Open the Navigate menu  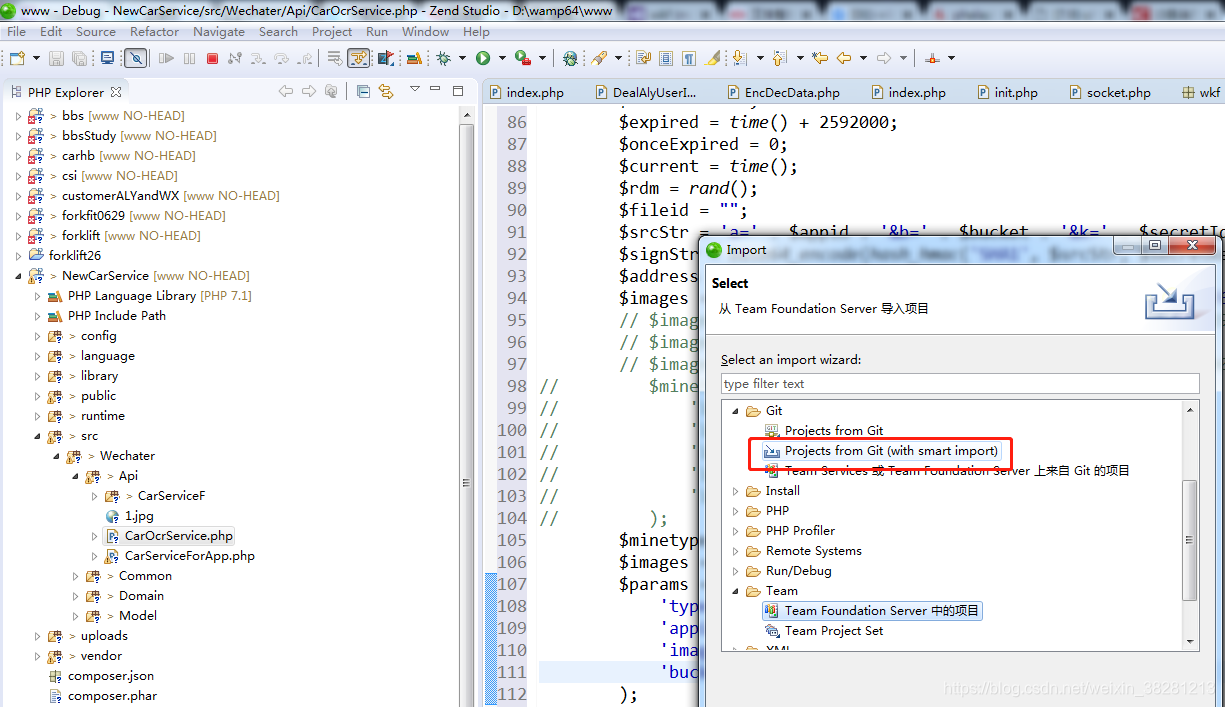[x=219, y=31]
